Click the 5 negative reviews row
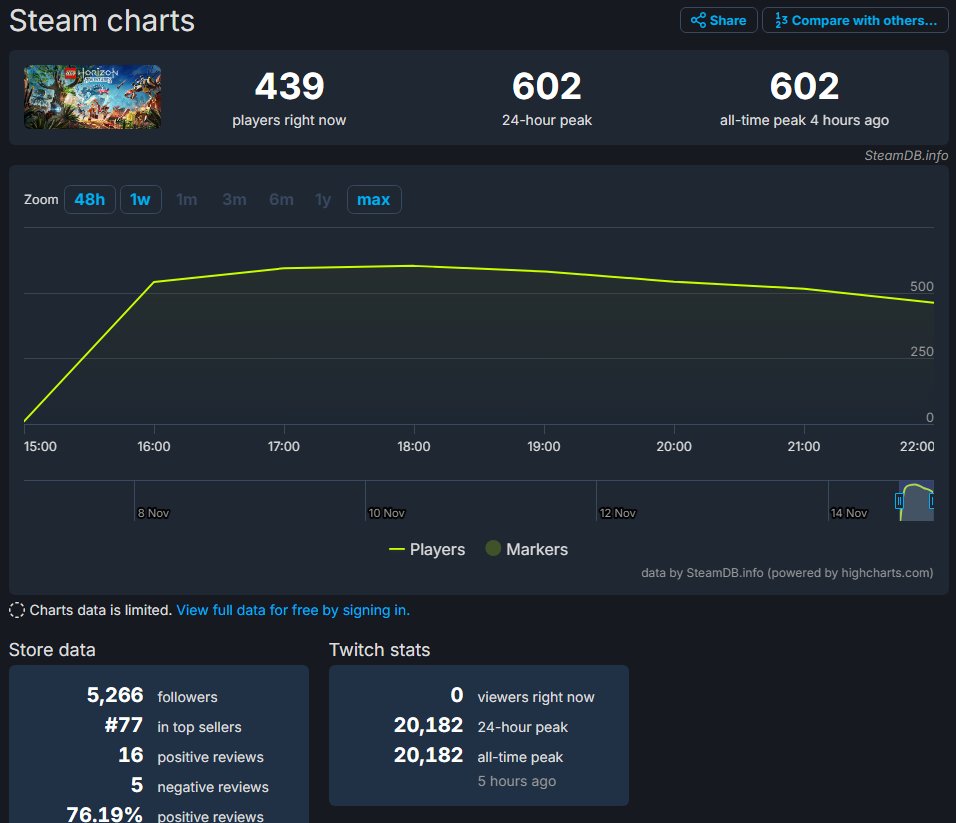 (199, 785)
